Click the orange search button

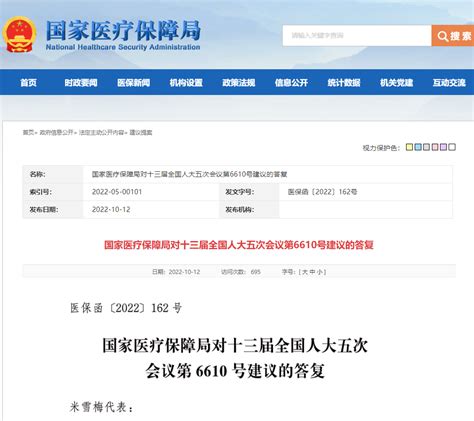coord(453,36)
